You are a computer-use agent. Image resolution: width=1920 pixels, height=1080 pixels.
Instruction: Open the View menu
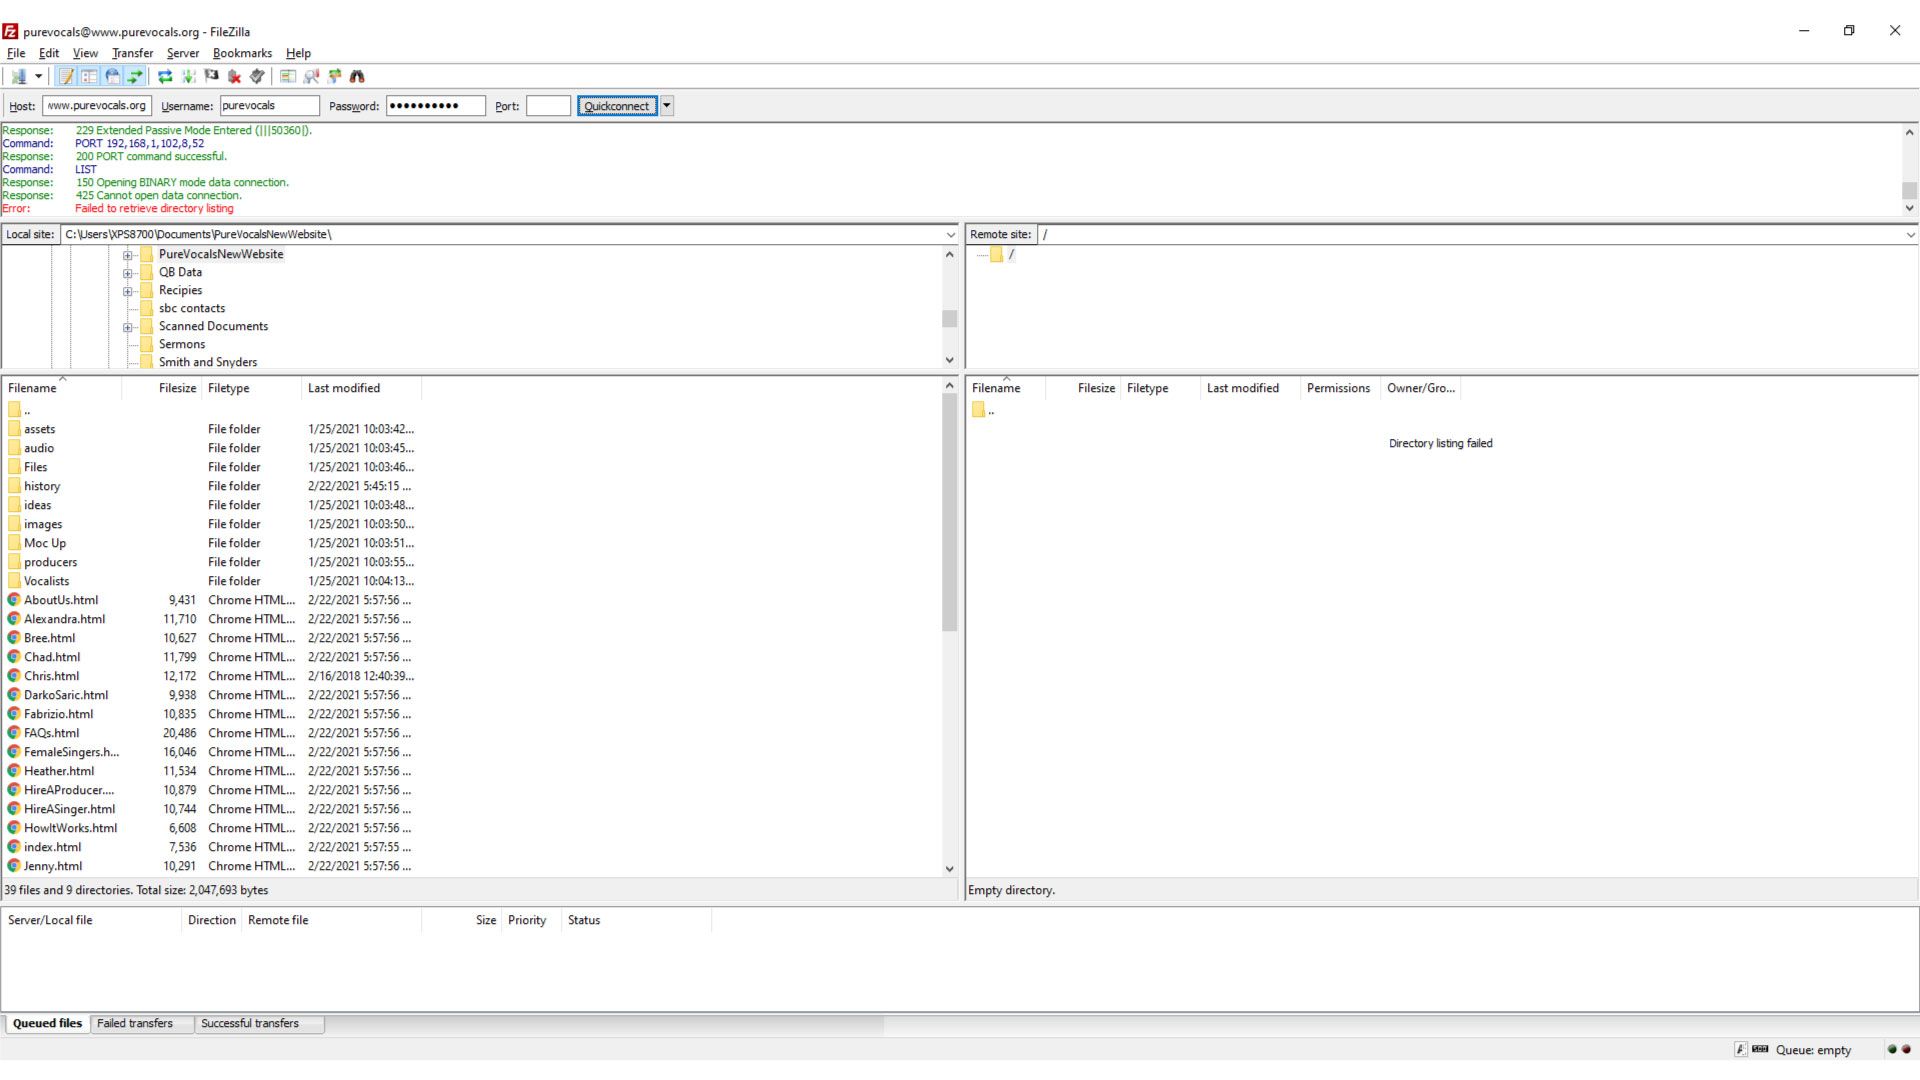(x=85, y=53)
